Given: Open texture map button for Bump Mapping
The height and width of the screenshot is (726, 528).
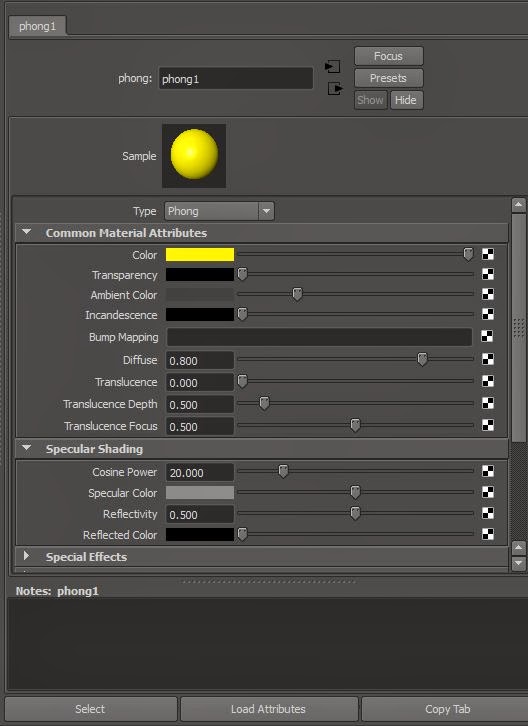Looking at the screenshot, I should tap(487, 336).
